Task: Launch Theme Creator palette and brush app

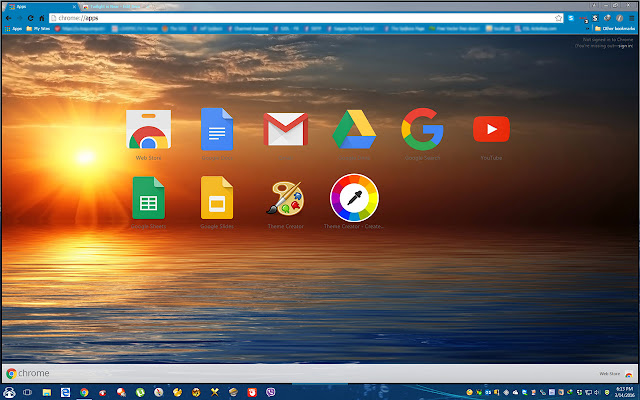Action: coord(286,198)
